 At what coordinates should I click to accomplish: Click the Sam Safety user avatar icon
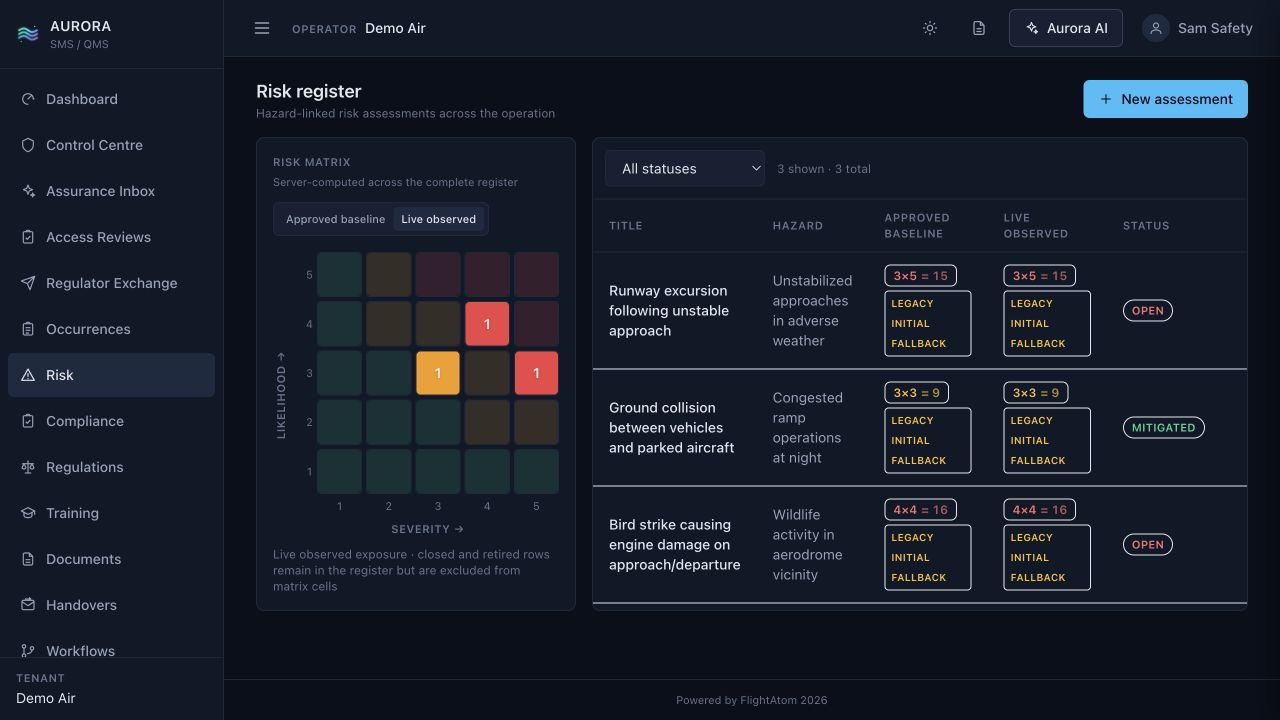click(x=1156, y=28)
